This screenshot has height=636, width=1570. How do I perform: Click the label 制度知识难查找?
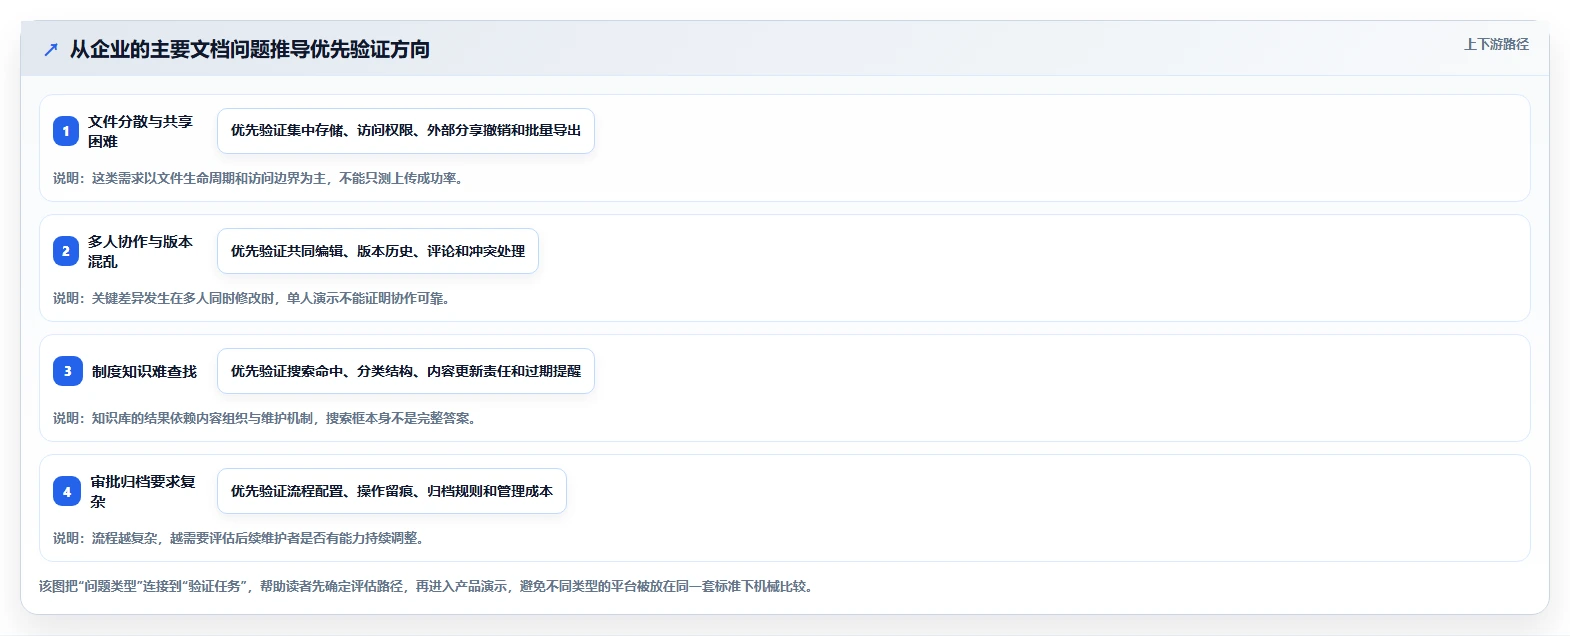[144, 371]
